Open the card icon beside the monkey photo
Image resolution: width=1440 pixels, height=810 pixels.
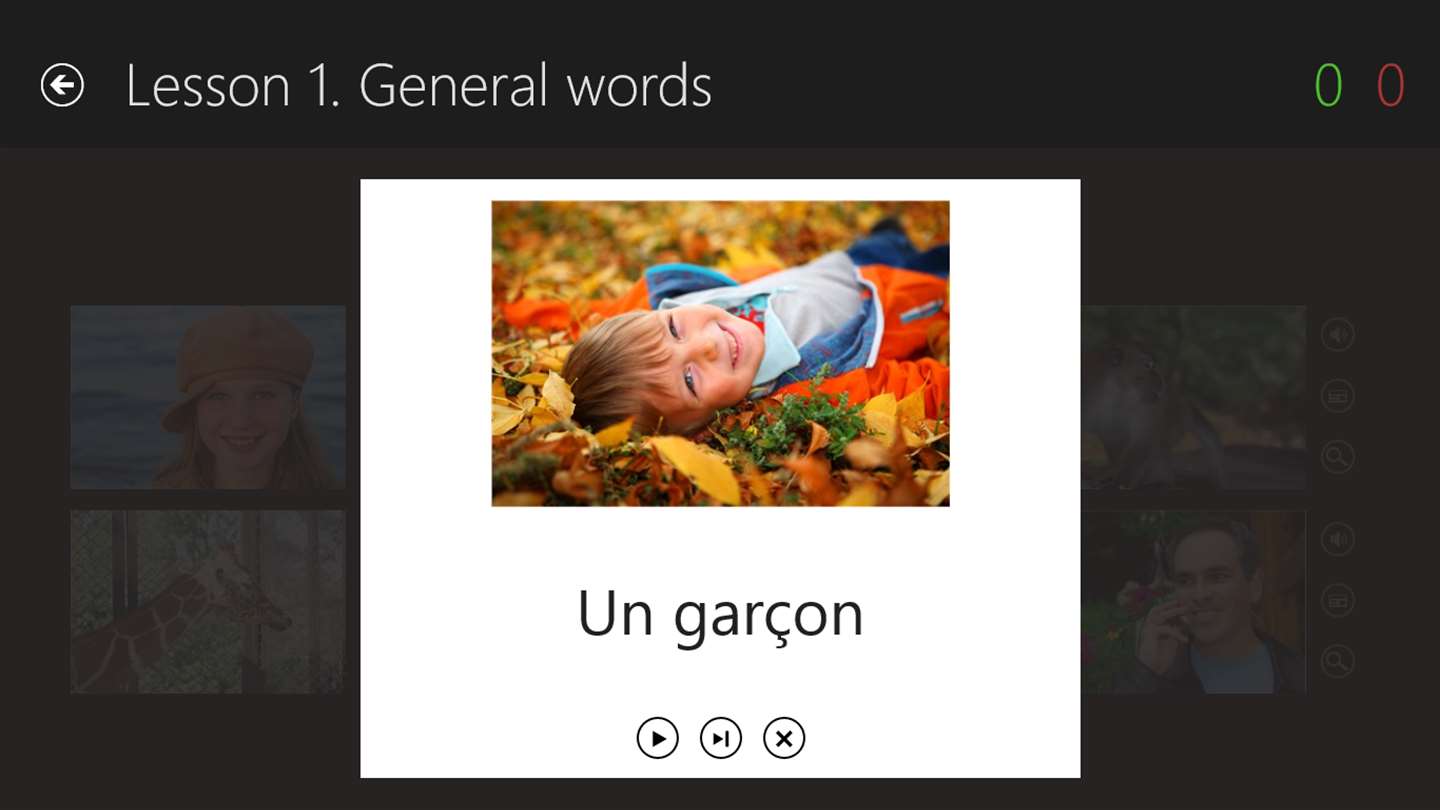tap(1338, 397)
